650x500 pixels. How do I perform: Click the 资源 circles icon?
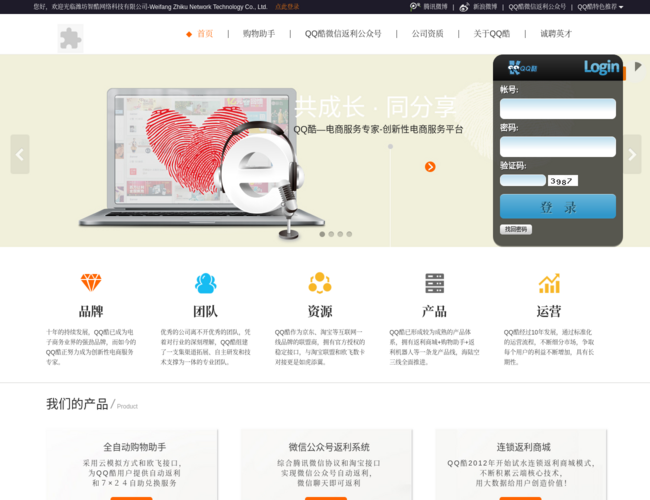coord(320,283)
